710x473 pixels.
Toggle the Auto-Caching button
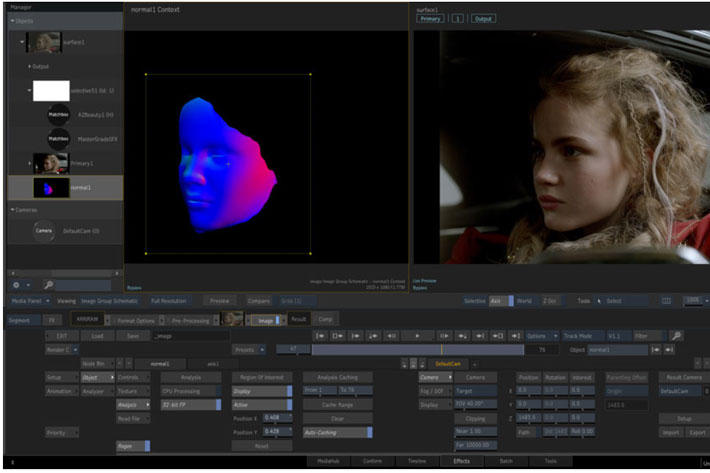click(x=338, y=433)
